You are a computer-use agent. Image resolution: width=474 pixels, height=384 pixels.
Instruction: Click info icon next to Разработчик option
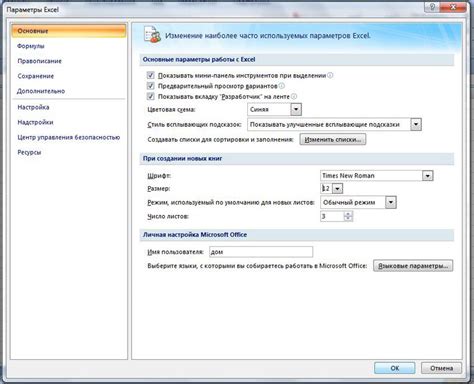(294, 97)
